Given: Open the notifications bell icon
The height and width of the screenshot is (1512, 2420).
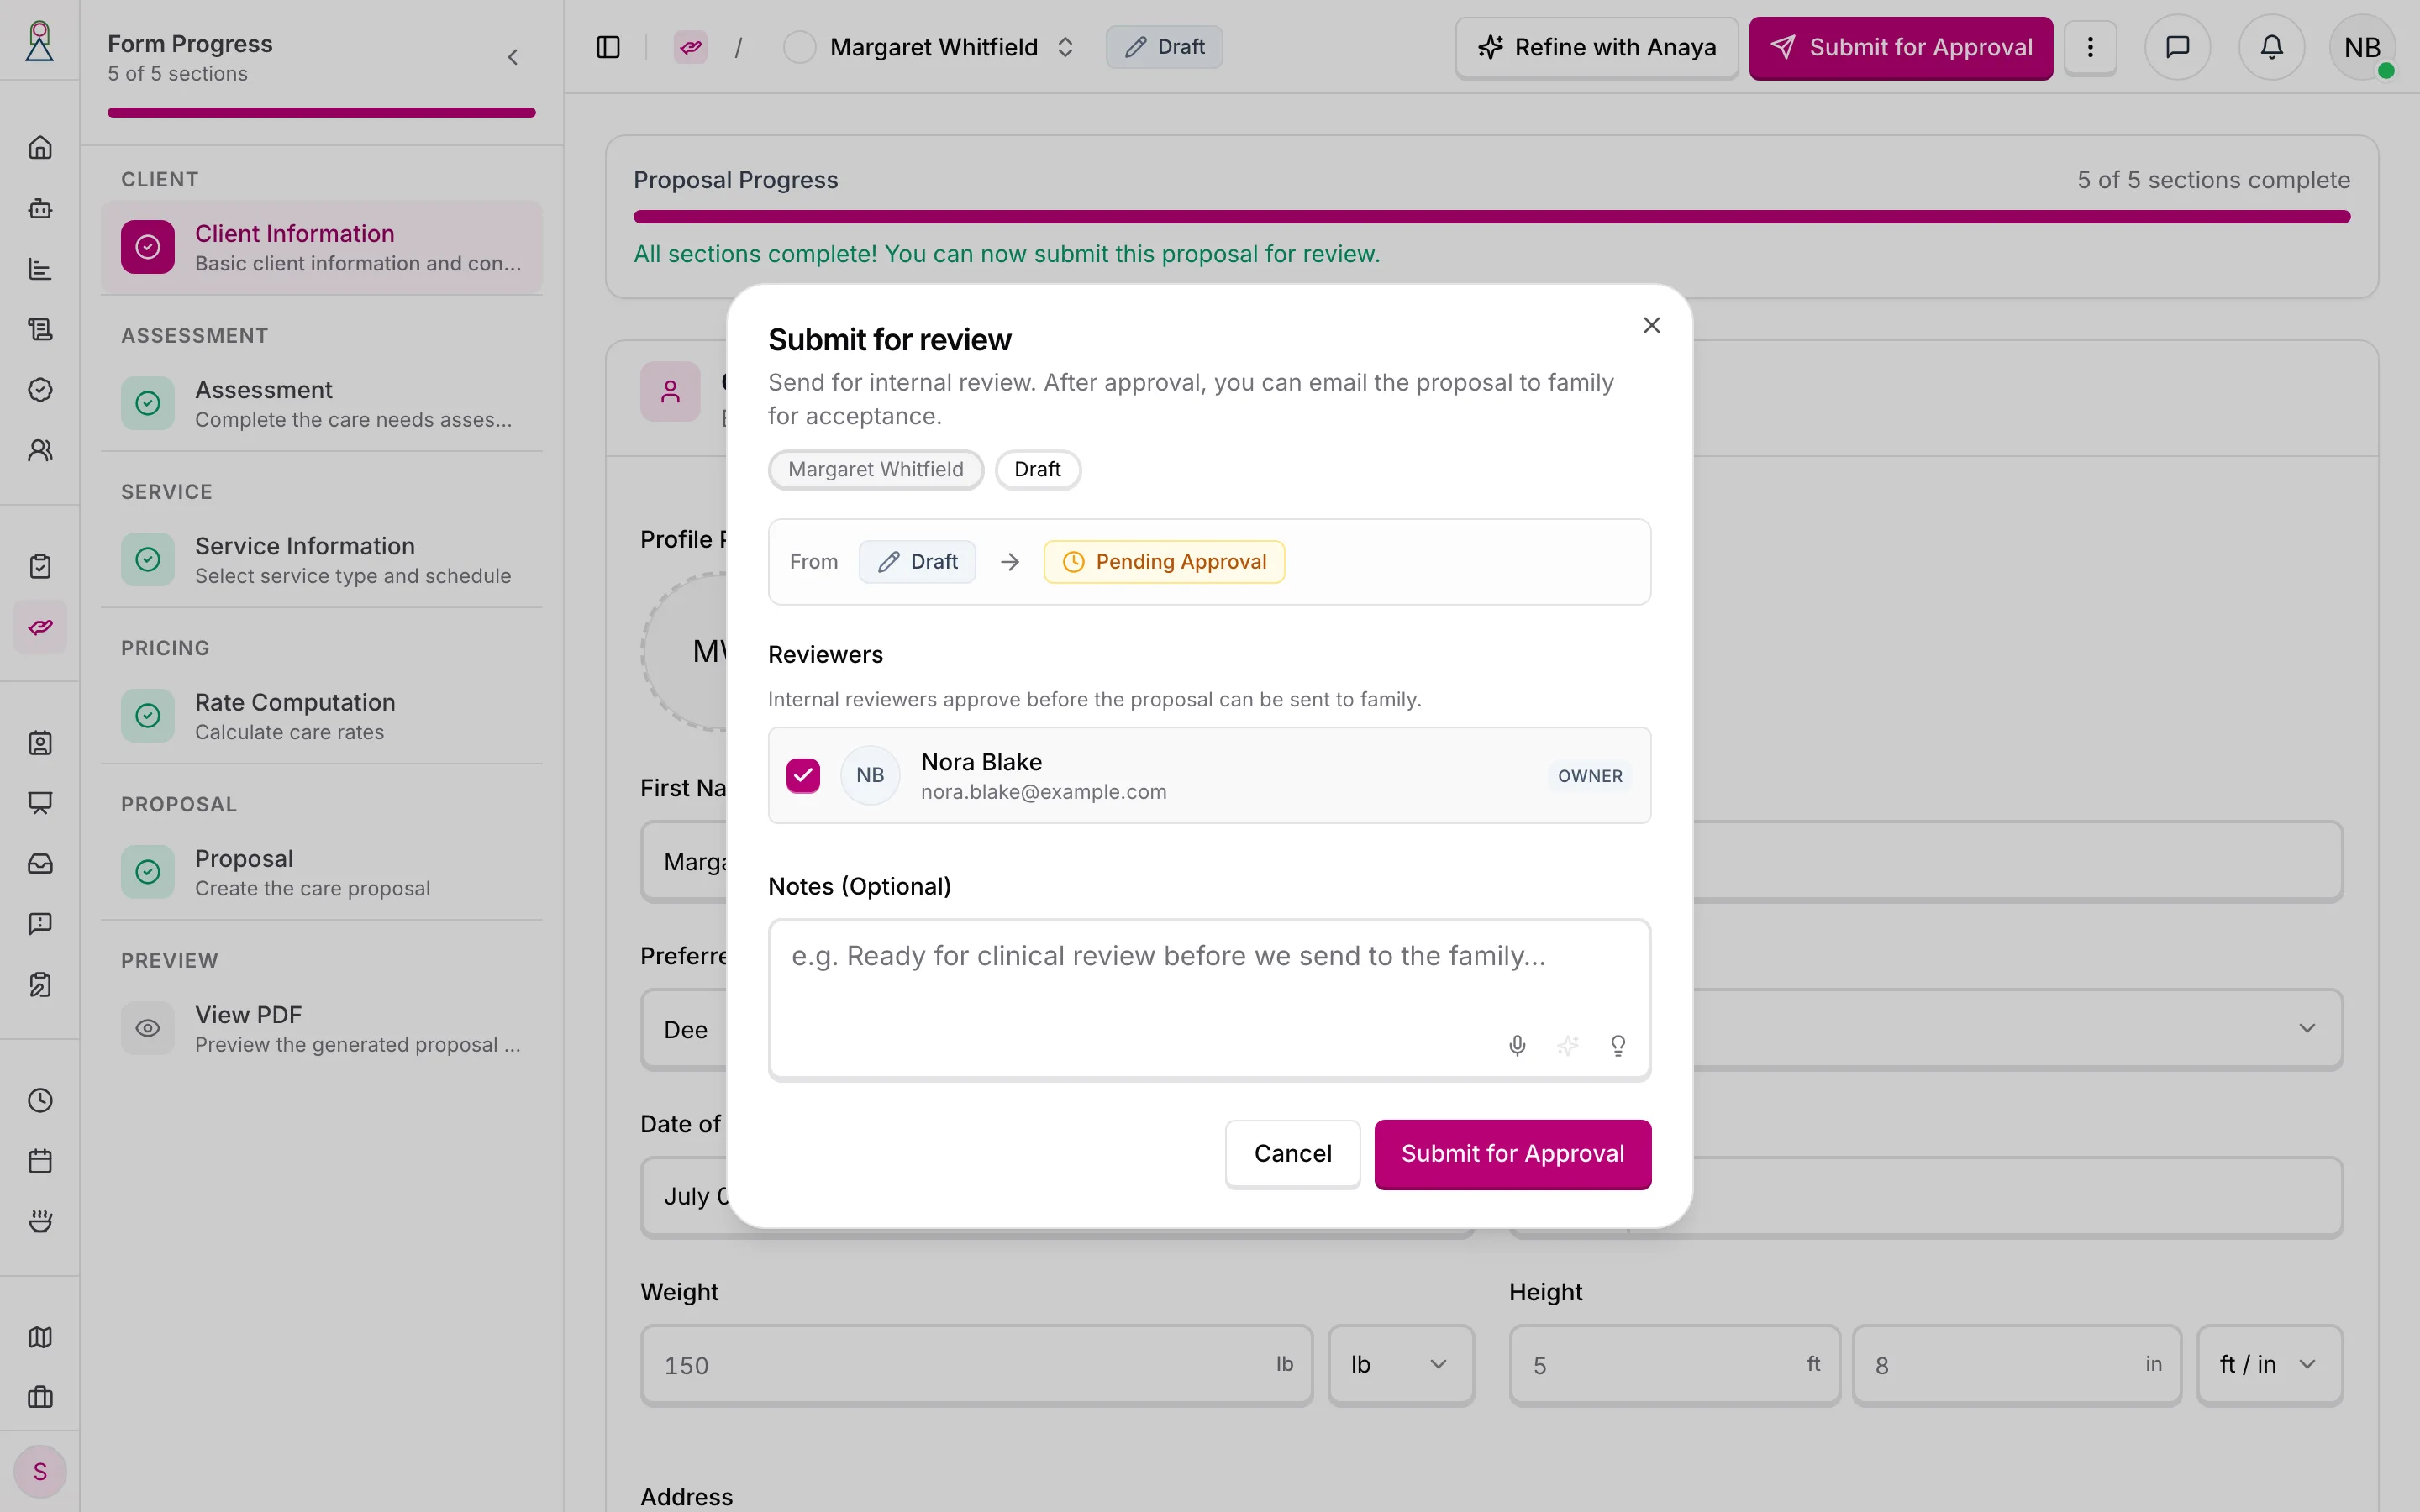Looking at the screenshot, I should pos(2272,47).
